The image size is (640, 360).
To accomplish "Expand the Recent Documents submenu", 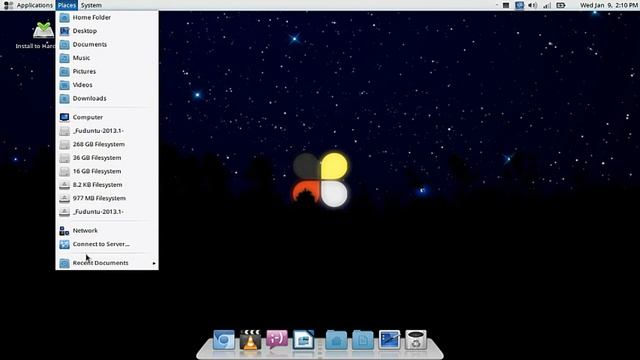I will [x=107, y=263].
